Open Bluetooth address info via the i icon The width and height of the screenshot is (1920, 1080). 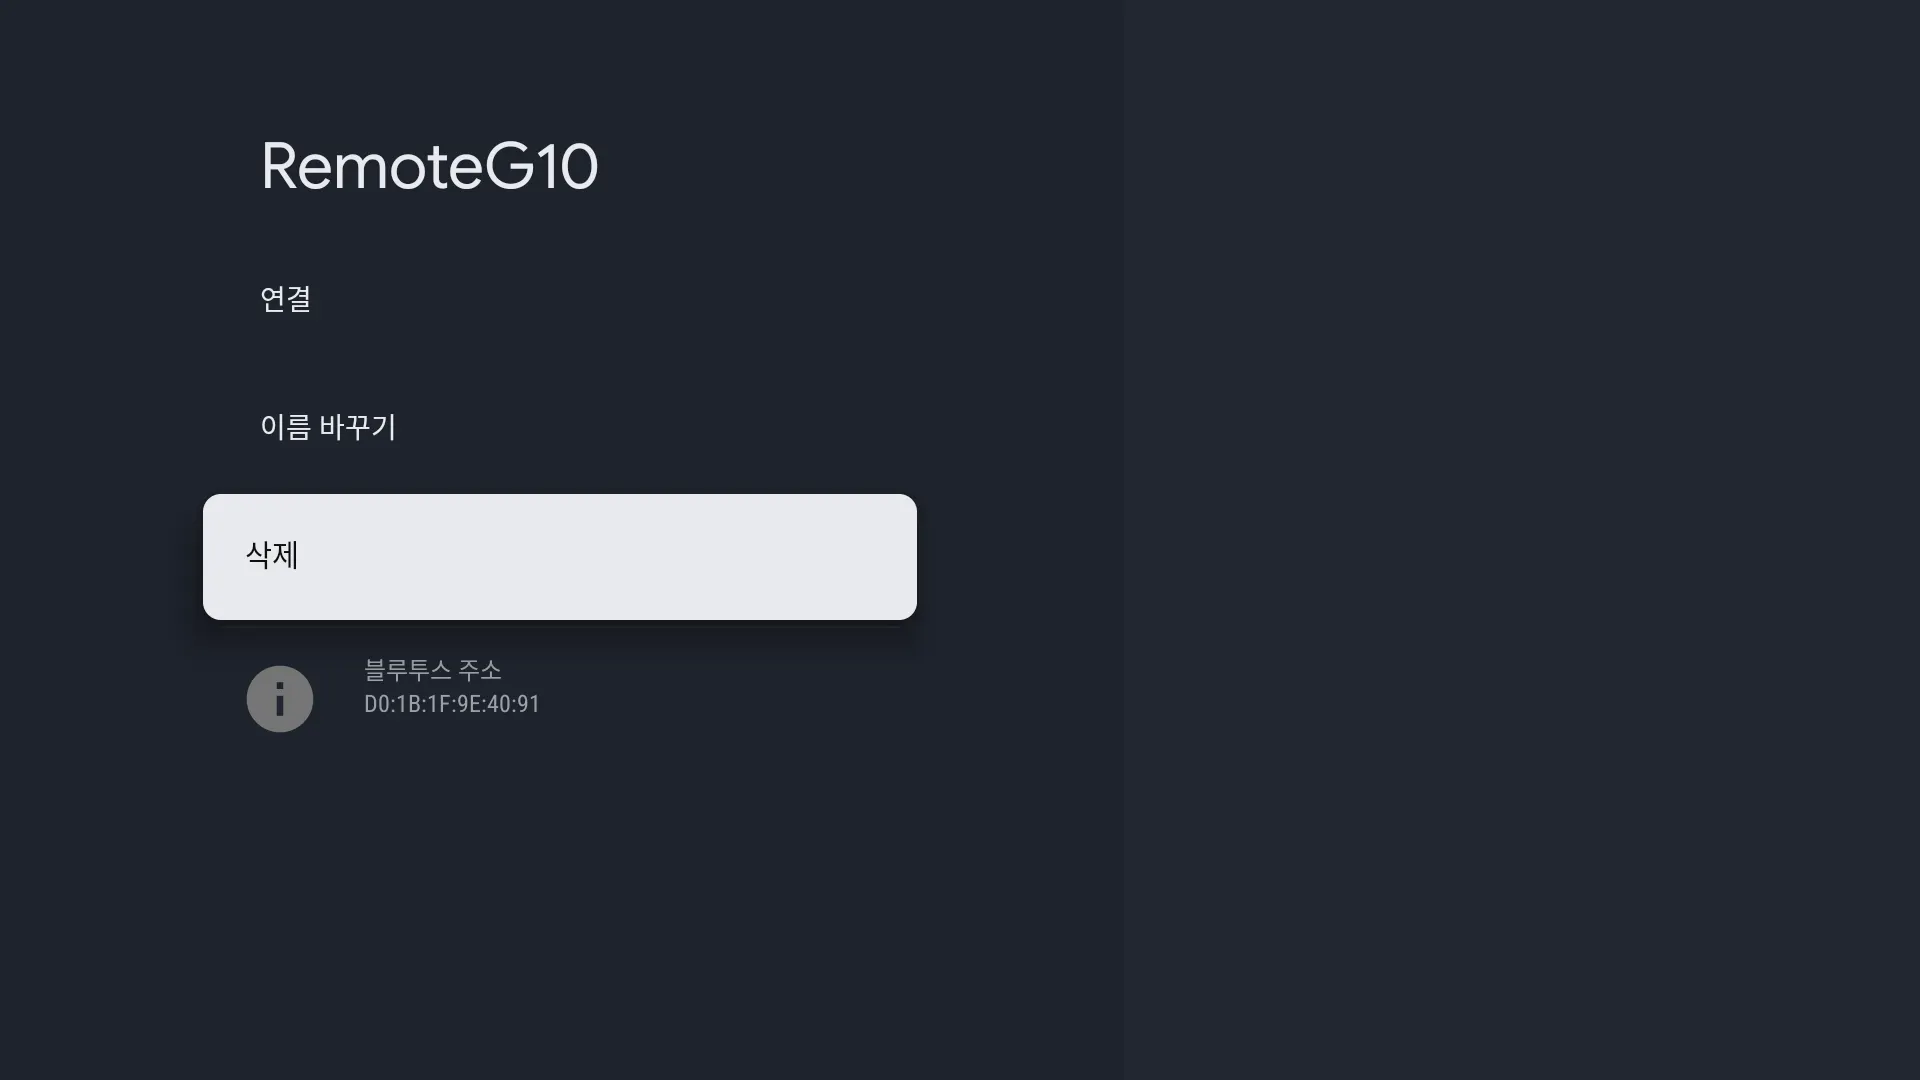tap(279, 699)
